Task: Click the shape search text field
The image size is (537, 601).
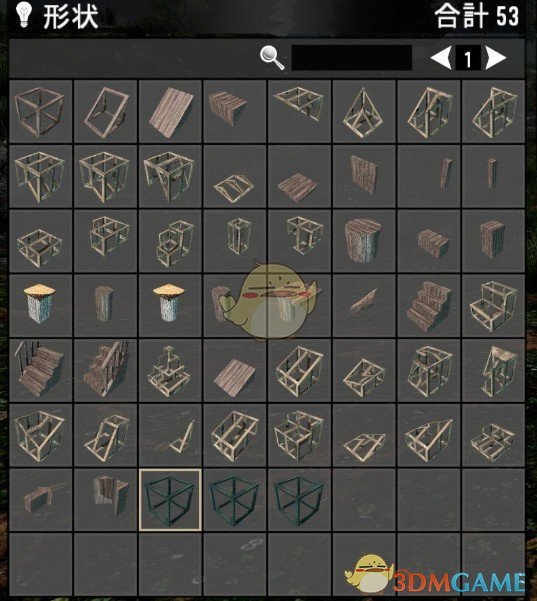Action: [351, 58]
